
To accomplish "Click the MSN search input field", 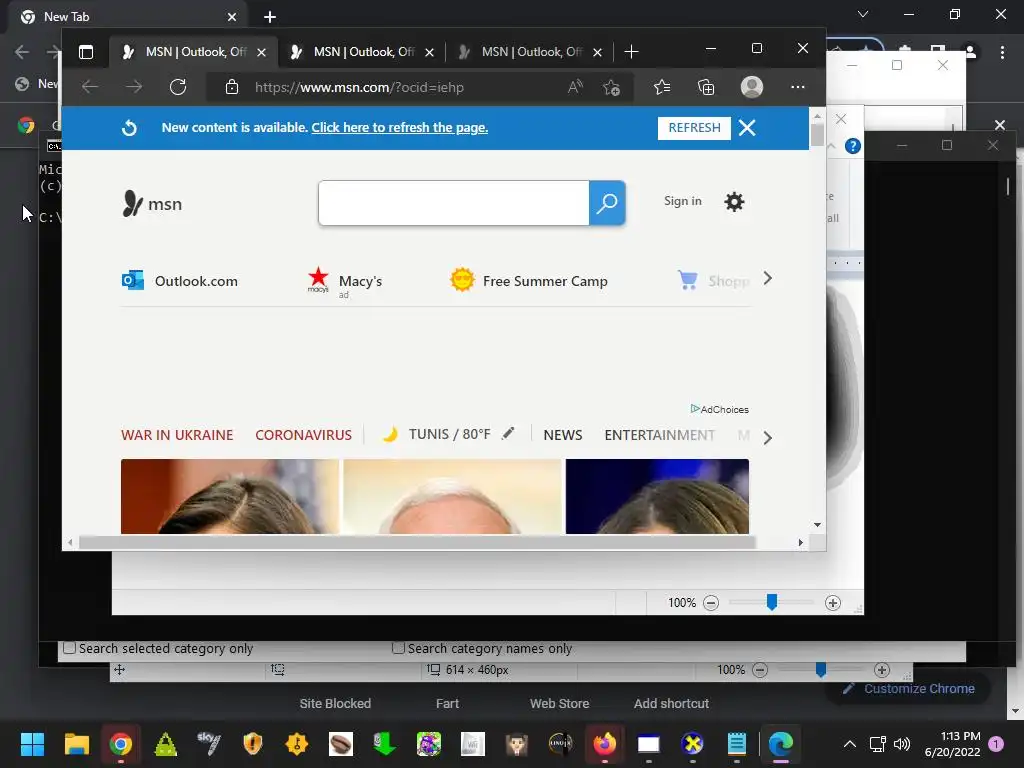I will pyautogui.click(x=454, y=203).
